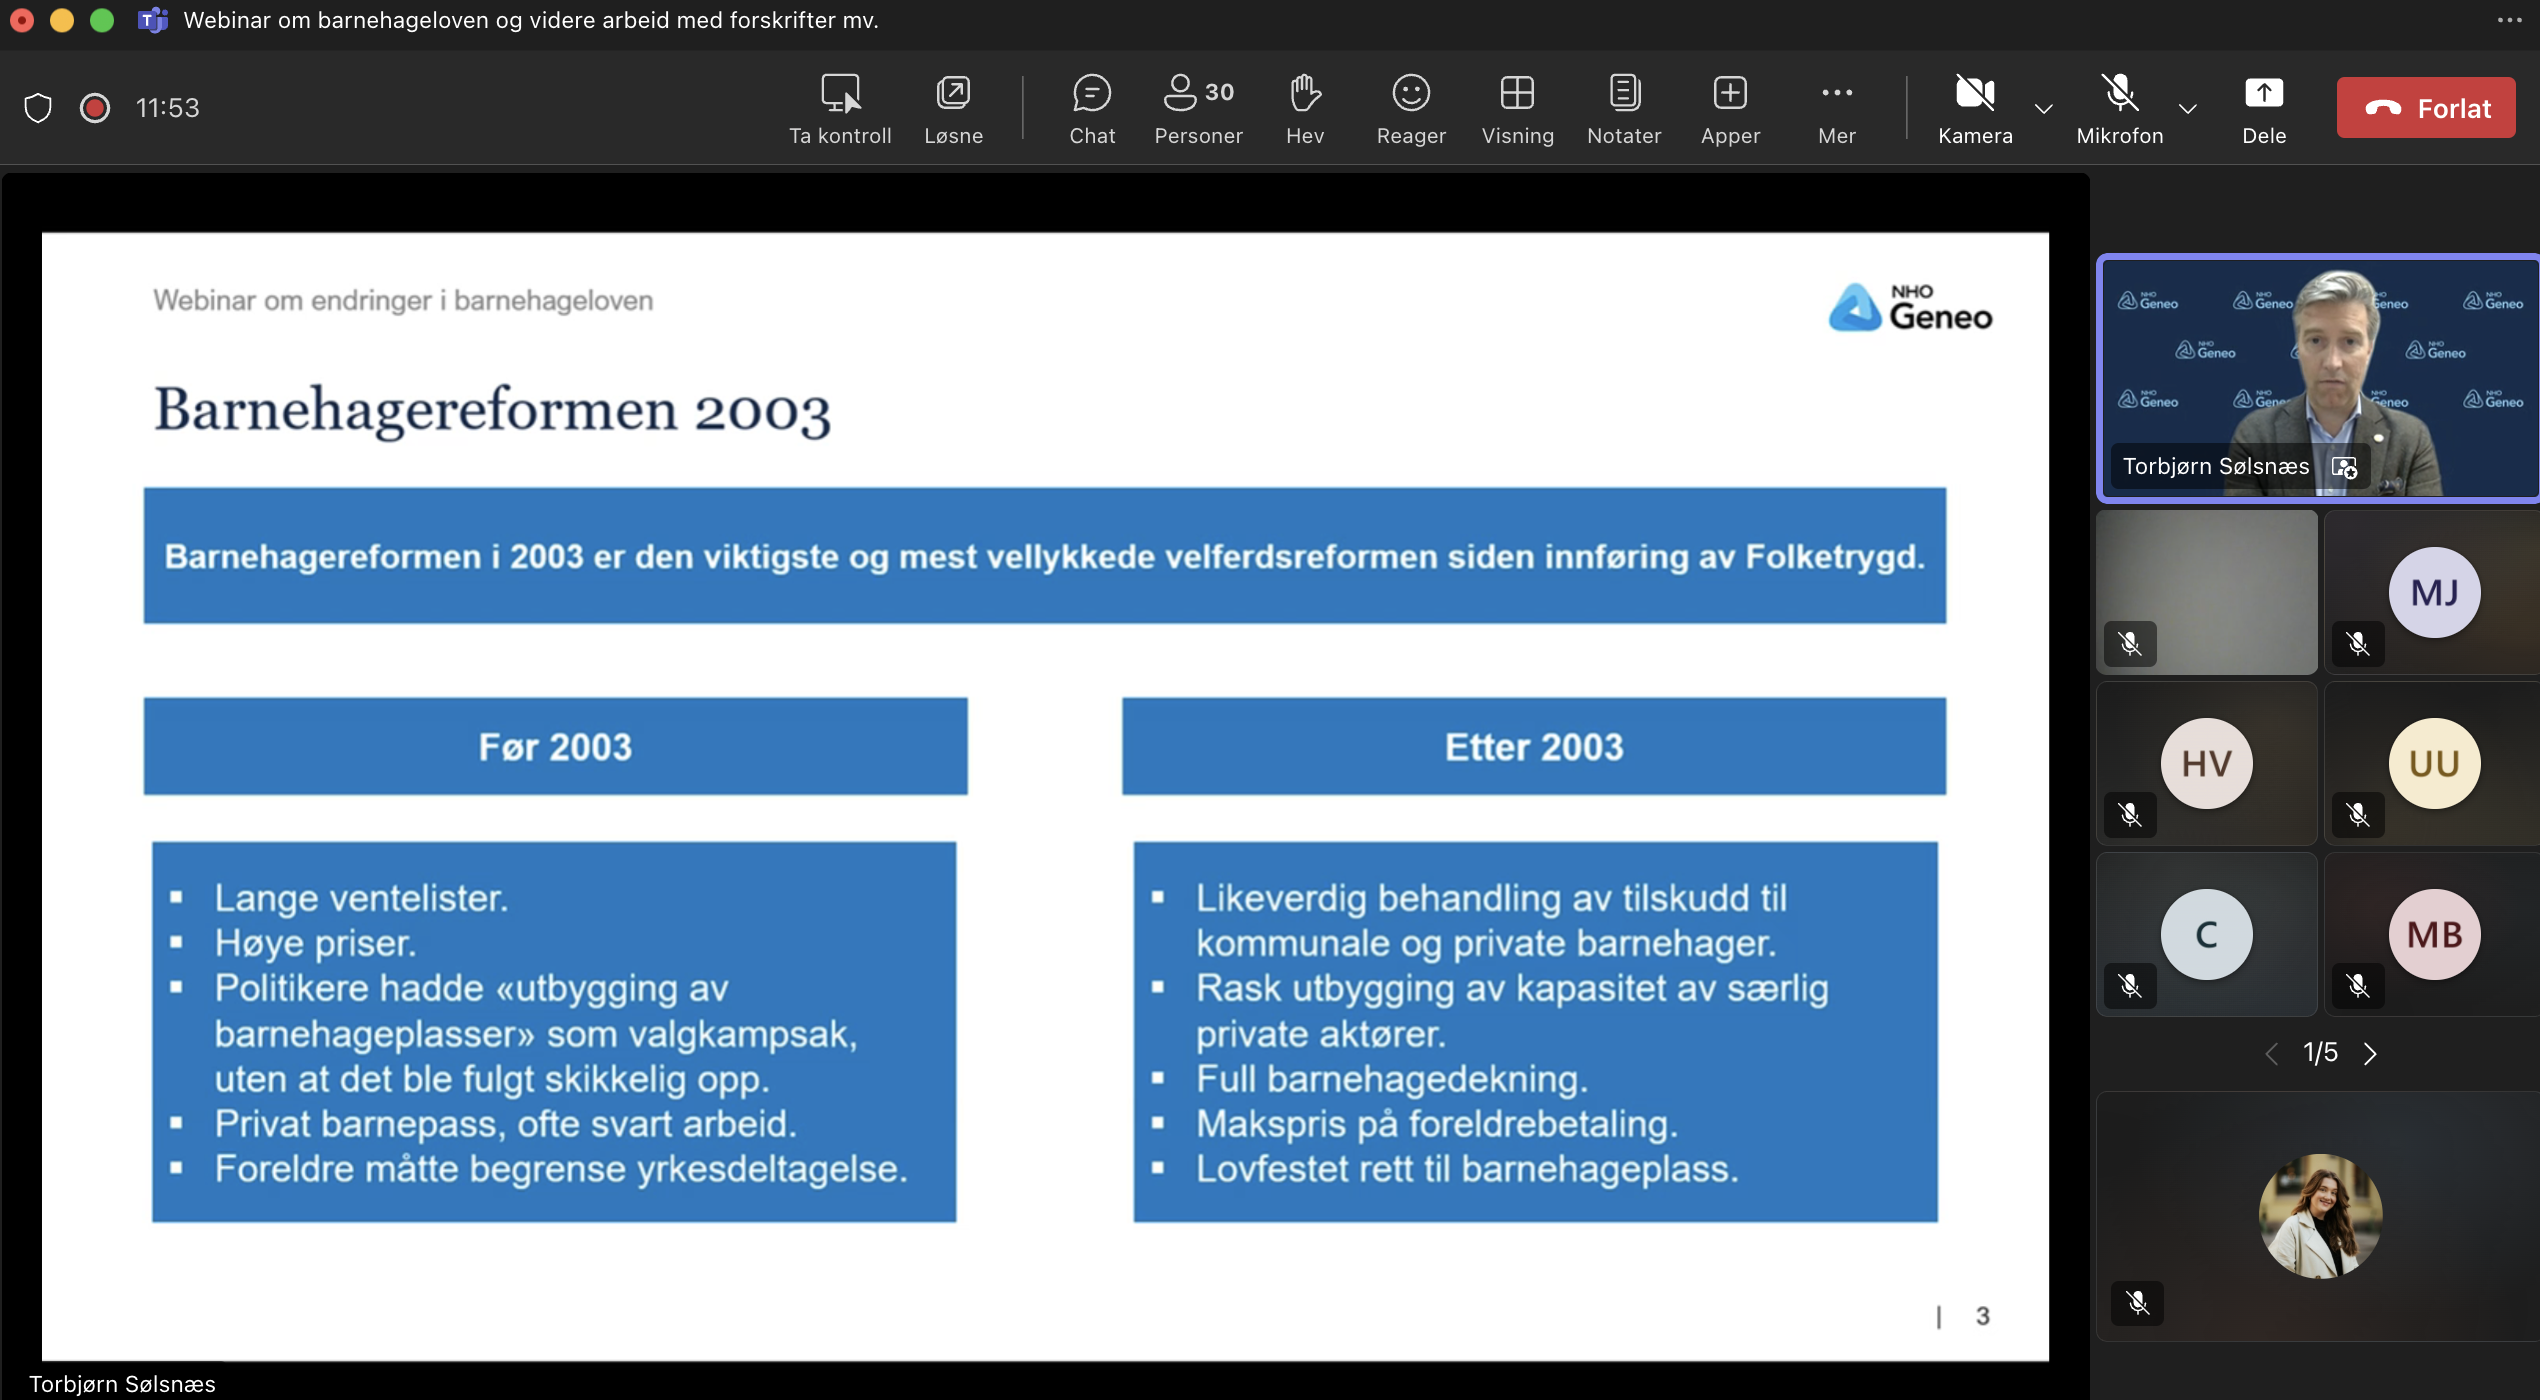The height and width of the screenshot is (1400, 2540).
Task: Leave the meeting with Forlat
Action: click(x=2425, y=108)
